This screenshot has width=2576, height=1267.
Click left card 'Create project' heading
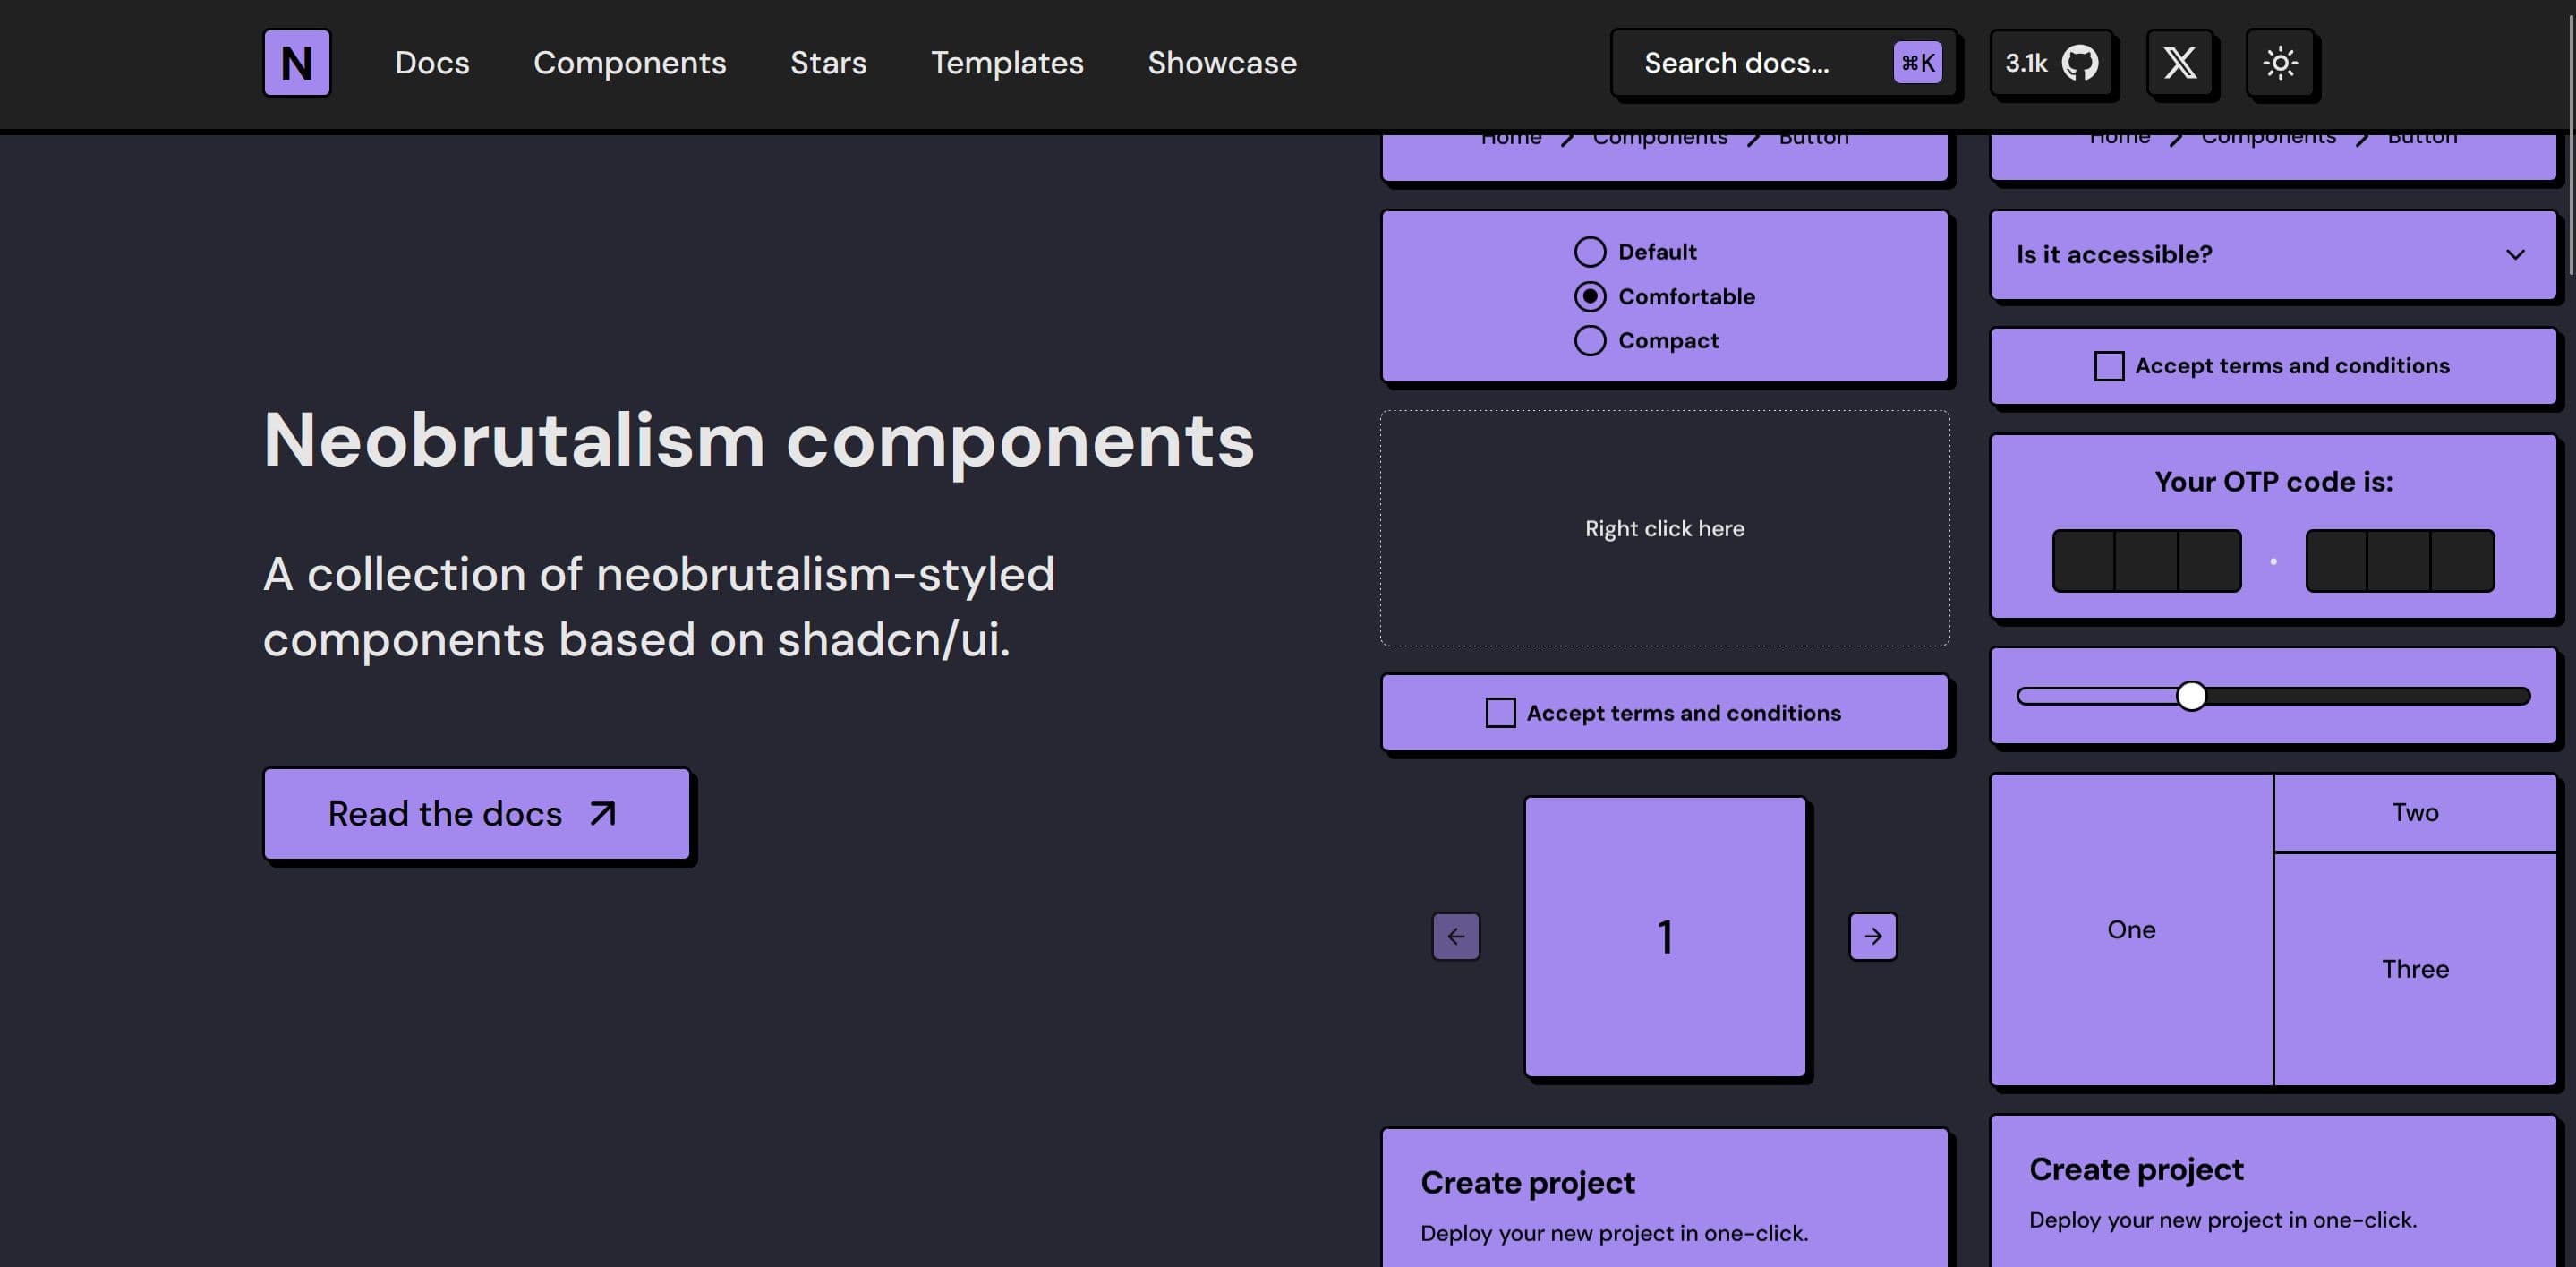[x=1527, y=1183]
